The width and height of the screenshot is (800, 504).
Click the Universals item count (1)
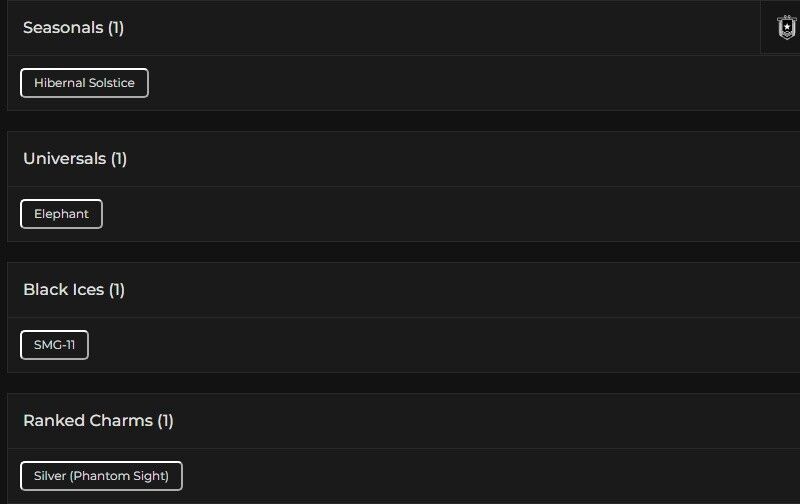point(119,159)
